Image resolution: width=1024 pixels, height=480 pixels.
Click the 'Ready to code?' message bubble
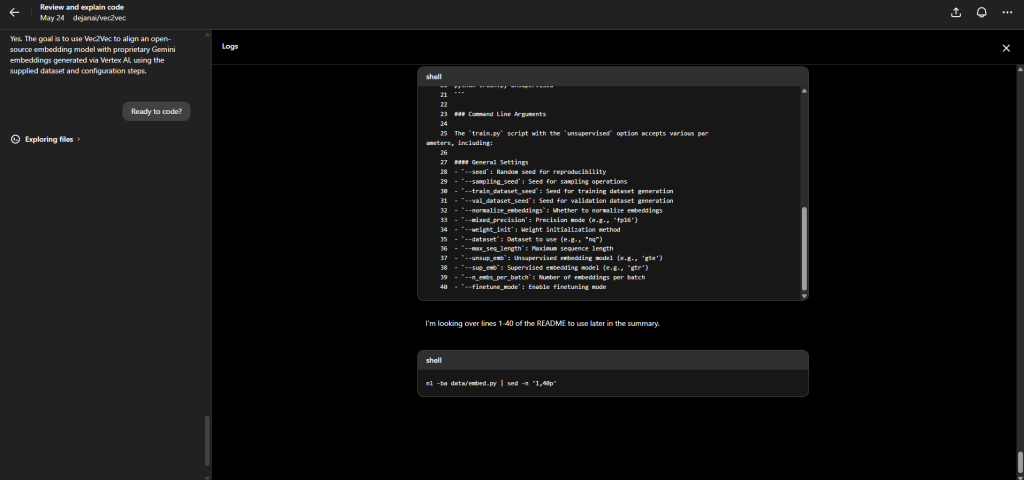pyautogui.click(x=156, y=111)
